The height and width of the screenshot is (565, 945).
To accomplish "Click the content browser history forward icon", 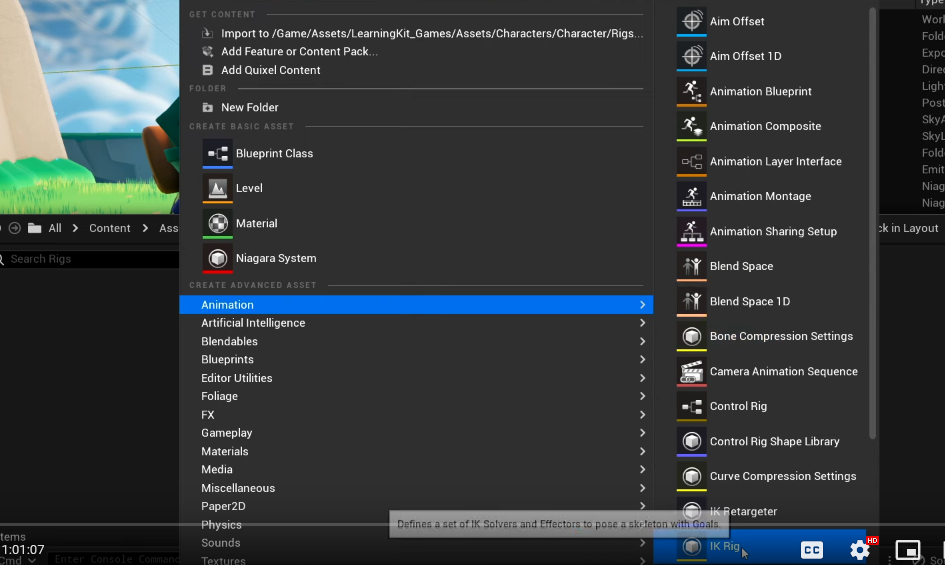I will (14, 228).
